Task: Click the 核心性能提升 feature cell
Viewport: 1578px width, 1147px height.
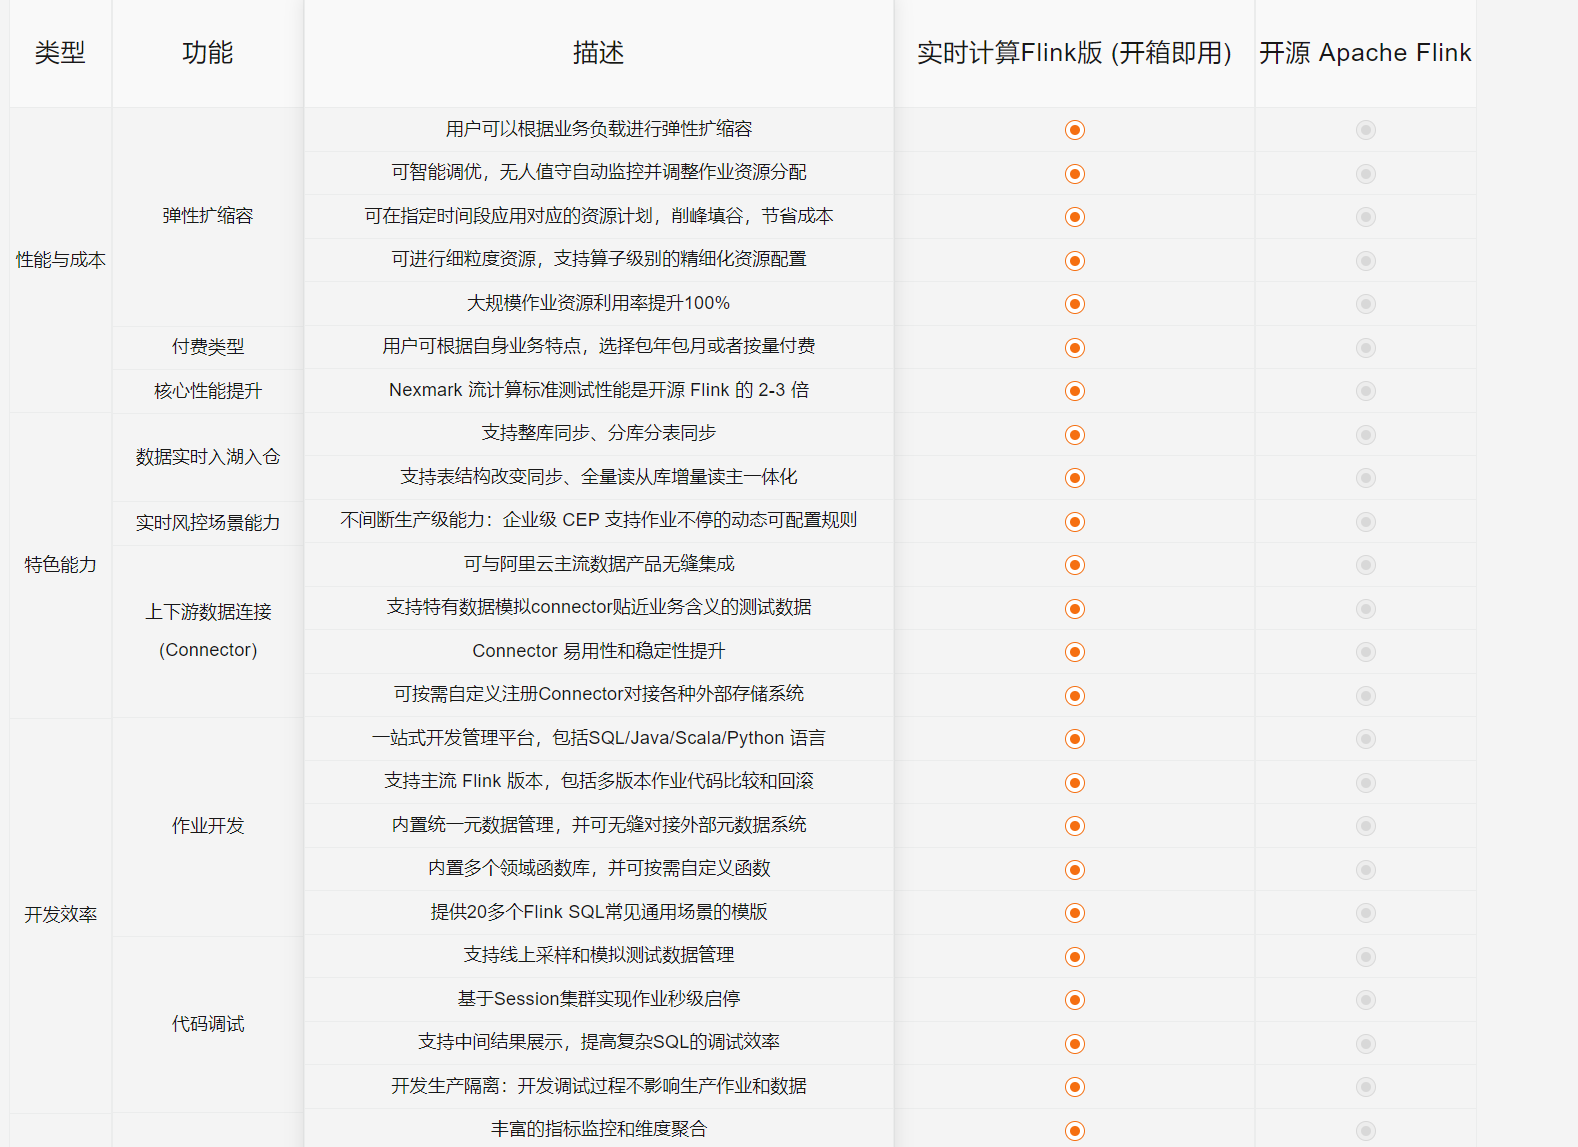Action: (x=208, y=391)
